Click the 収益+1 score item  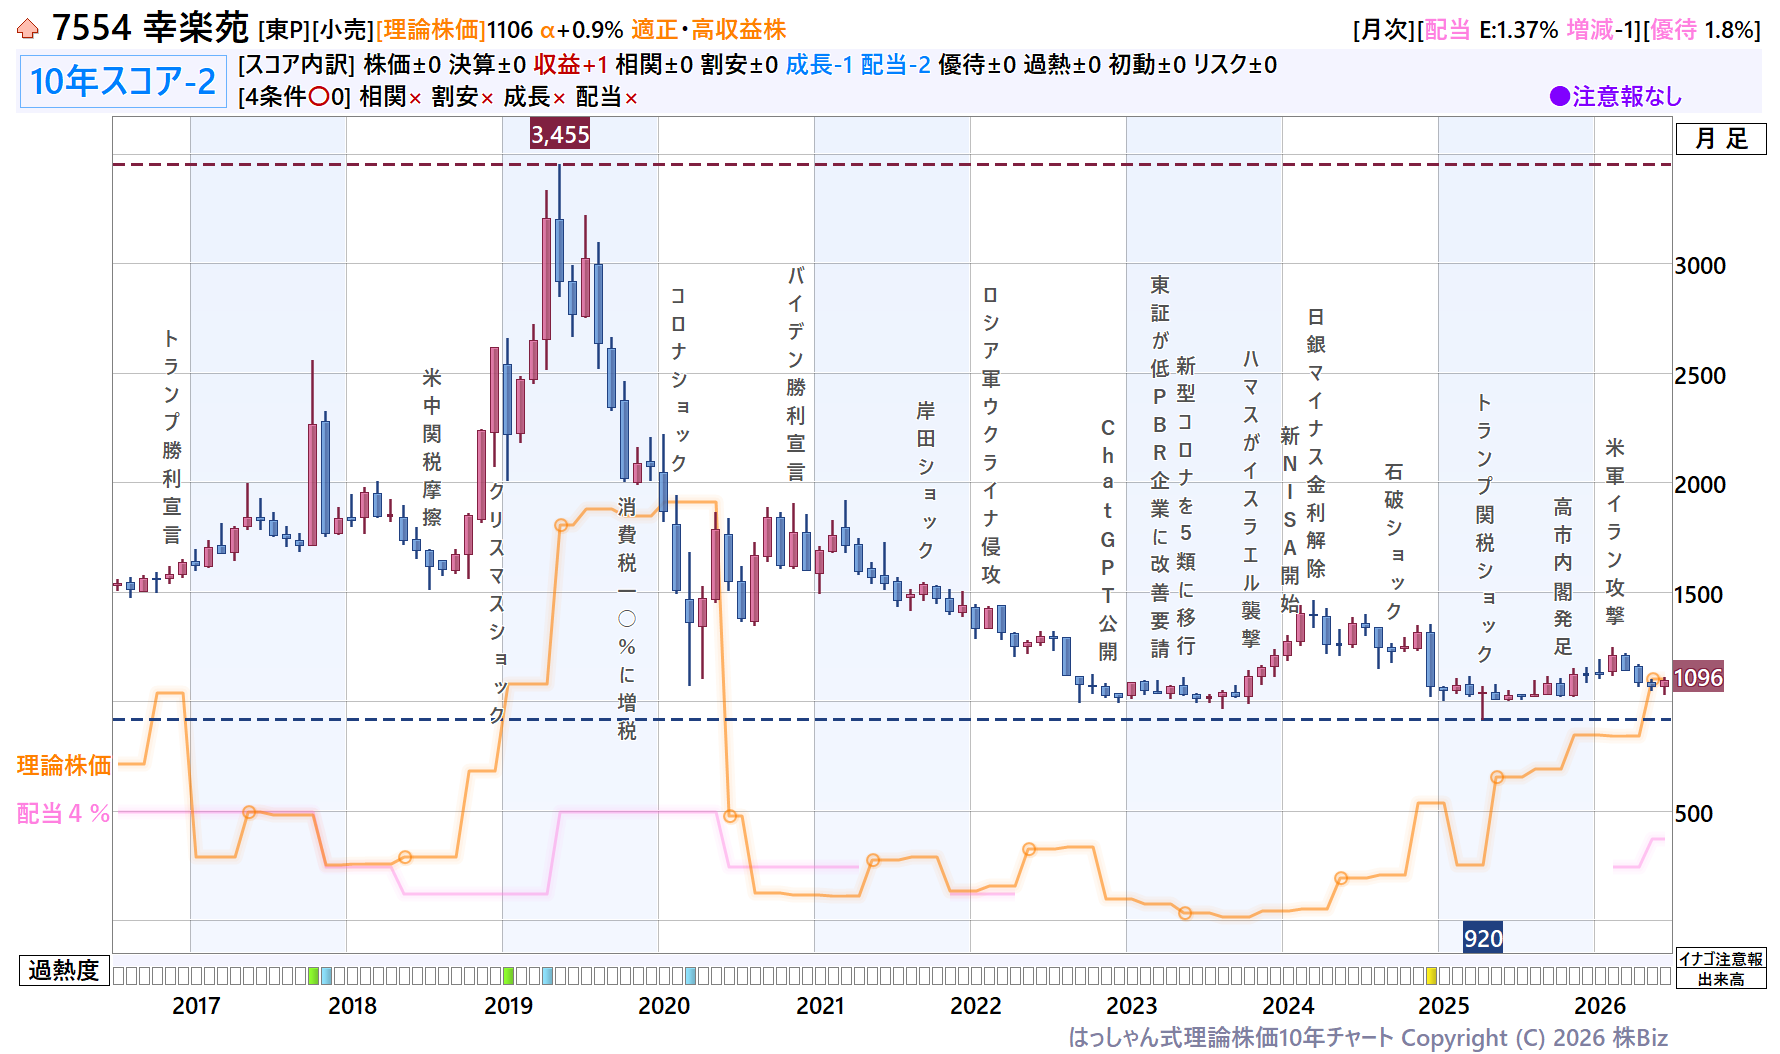click(x=570, y=65)
